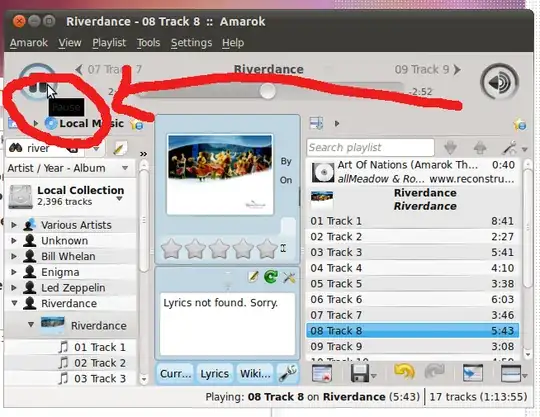
Task: Rate the track two stars
Action: [x=195, y=249]
